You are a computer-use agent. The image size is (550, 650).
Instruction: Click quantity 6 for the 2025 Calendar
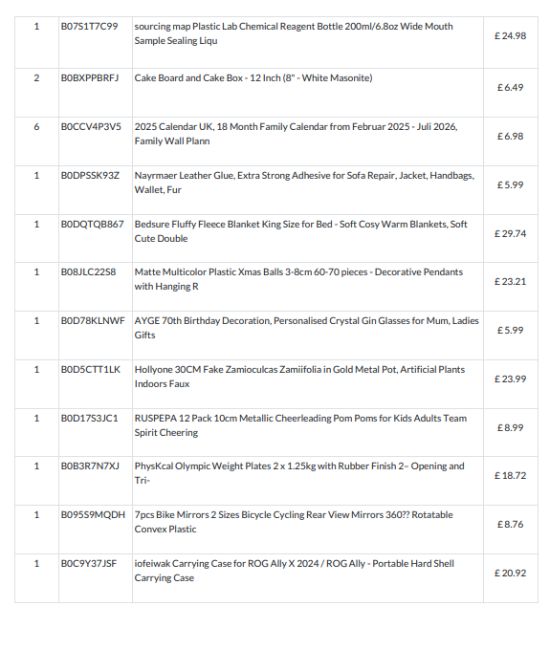(x=36, y=127)
